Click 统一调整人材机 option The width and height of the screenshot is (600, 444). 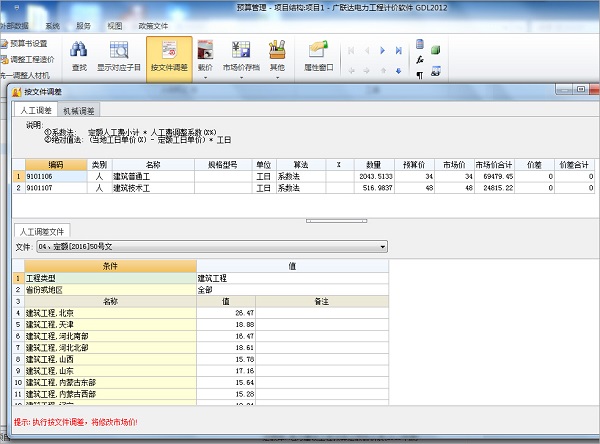25,75
